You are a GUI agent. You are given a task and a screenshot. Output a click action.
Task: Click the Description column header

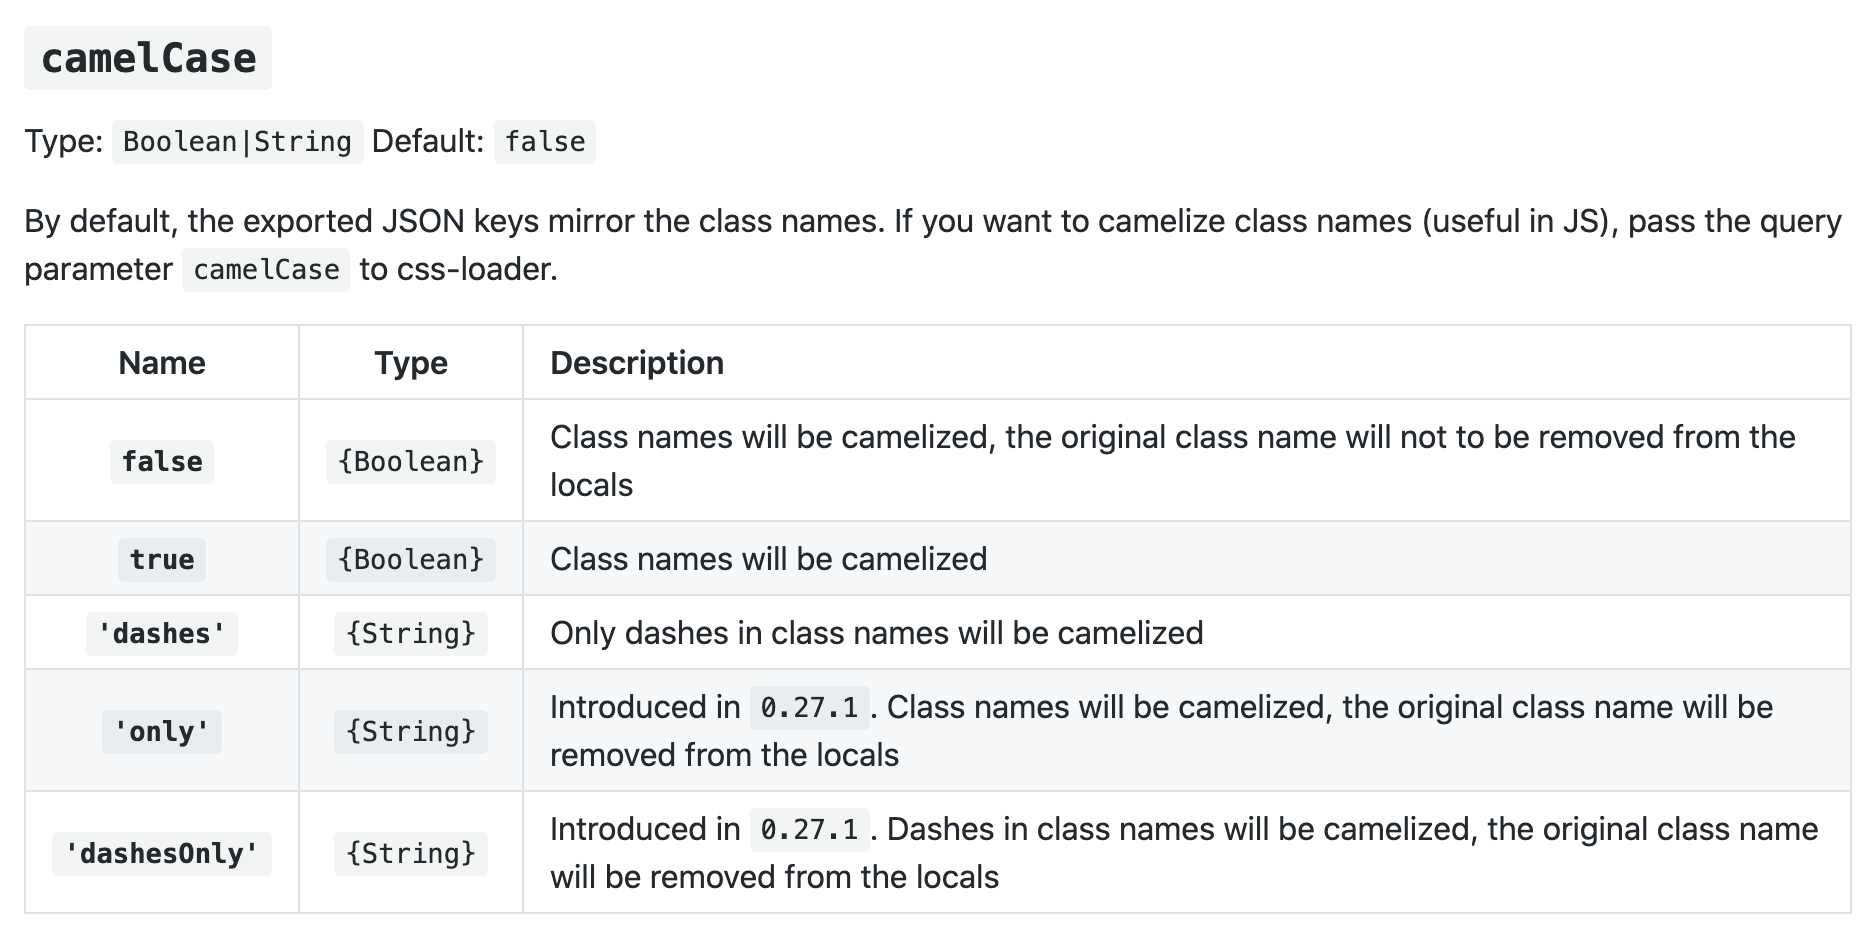[x=637, y=363]
